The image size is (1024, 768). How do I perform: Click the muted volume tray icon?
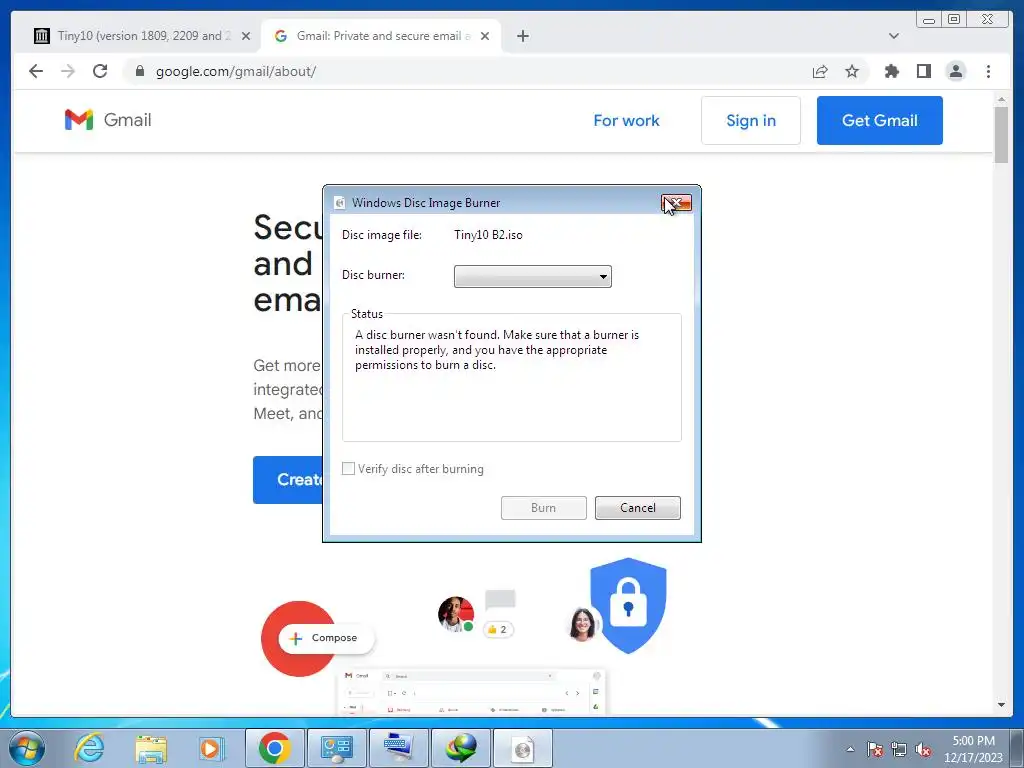pyautogui.click(x=923, y=750)
